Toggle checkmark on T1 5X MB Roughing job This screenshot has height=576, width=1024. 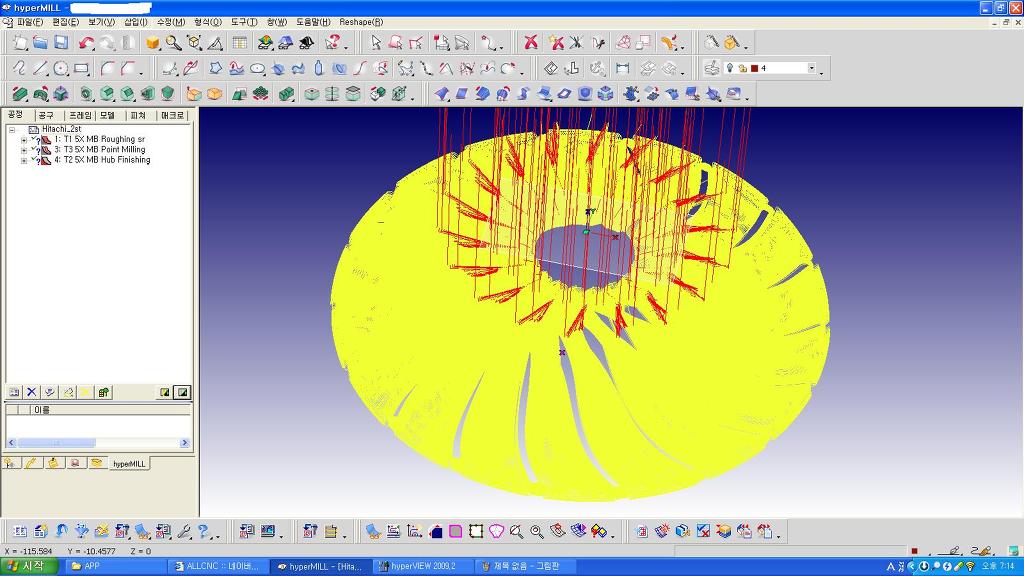[x=33, y=139]
